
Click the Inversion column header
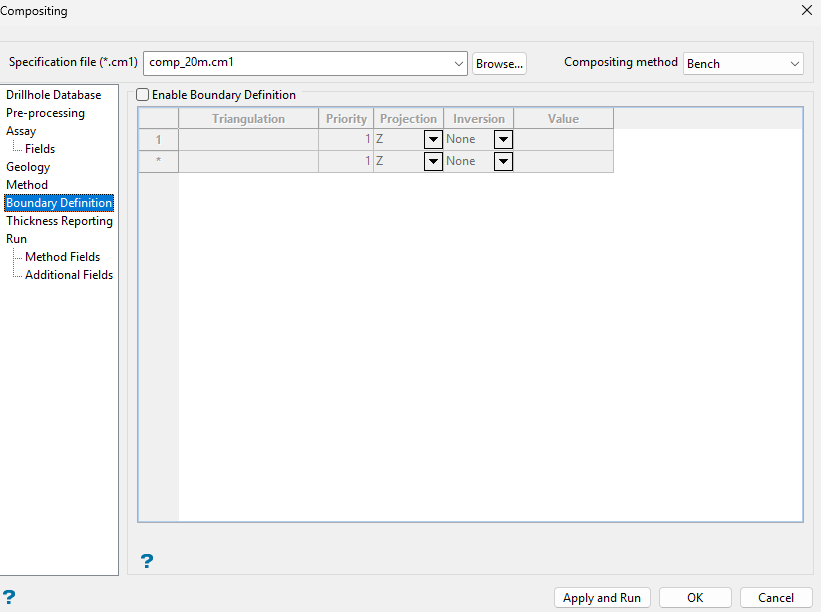point(479,119)
